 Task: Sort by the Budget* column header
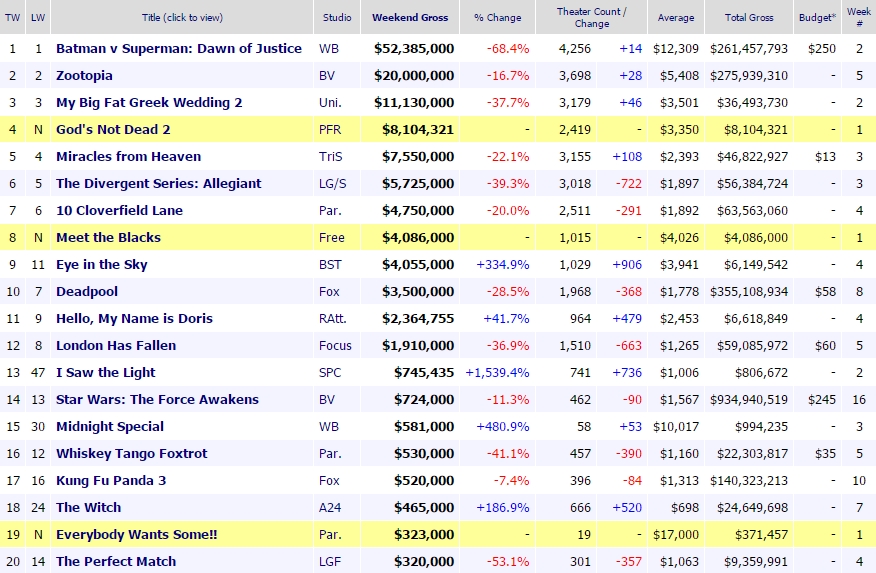pyautogui.click(x=817, y=17)
